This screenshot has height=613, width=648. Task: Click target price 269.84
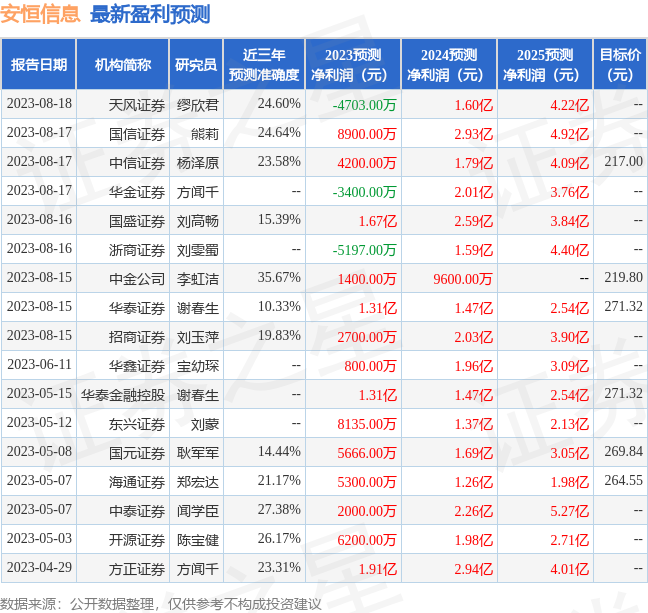click(624, 451)
